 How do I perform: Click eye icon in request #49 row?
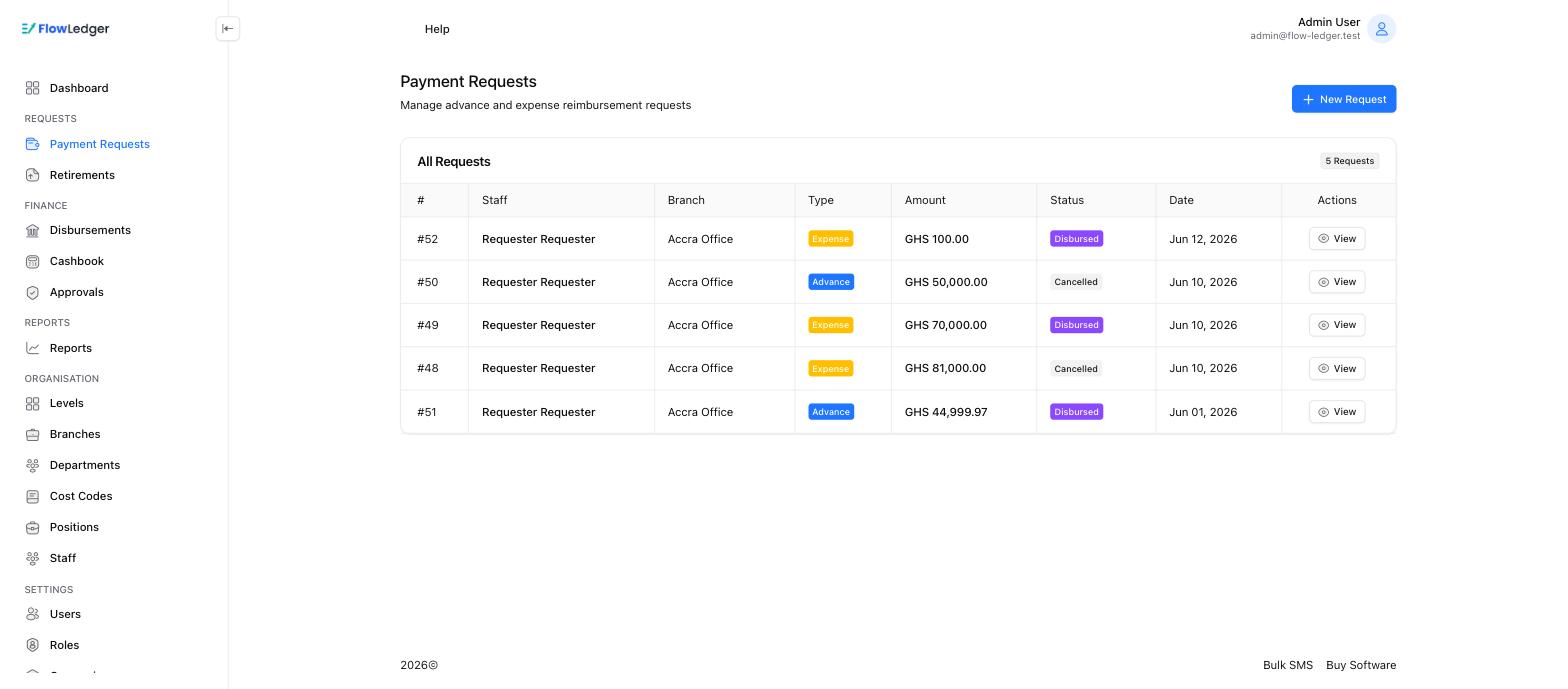click(x=1324, y=325)
